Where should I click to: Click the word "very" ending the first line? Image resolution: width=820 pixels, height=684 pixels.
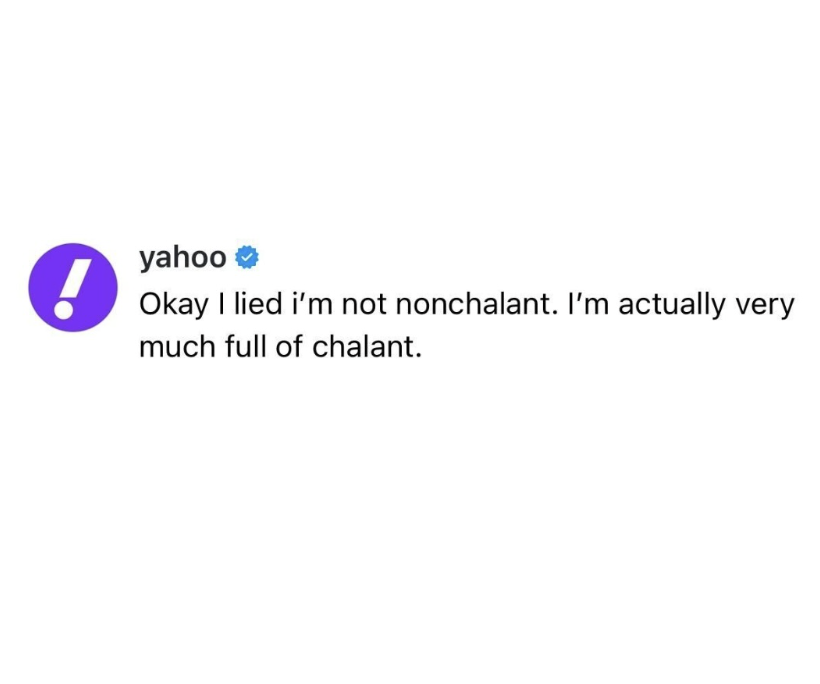(765, 306)
